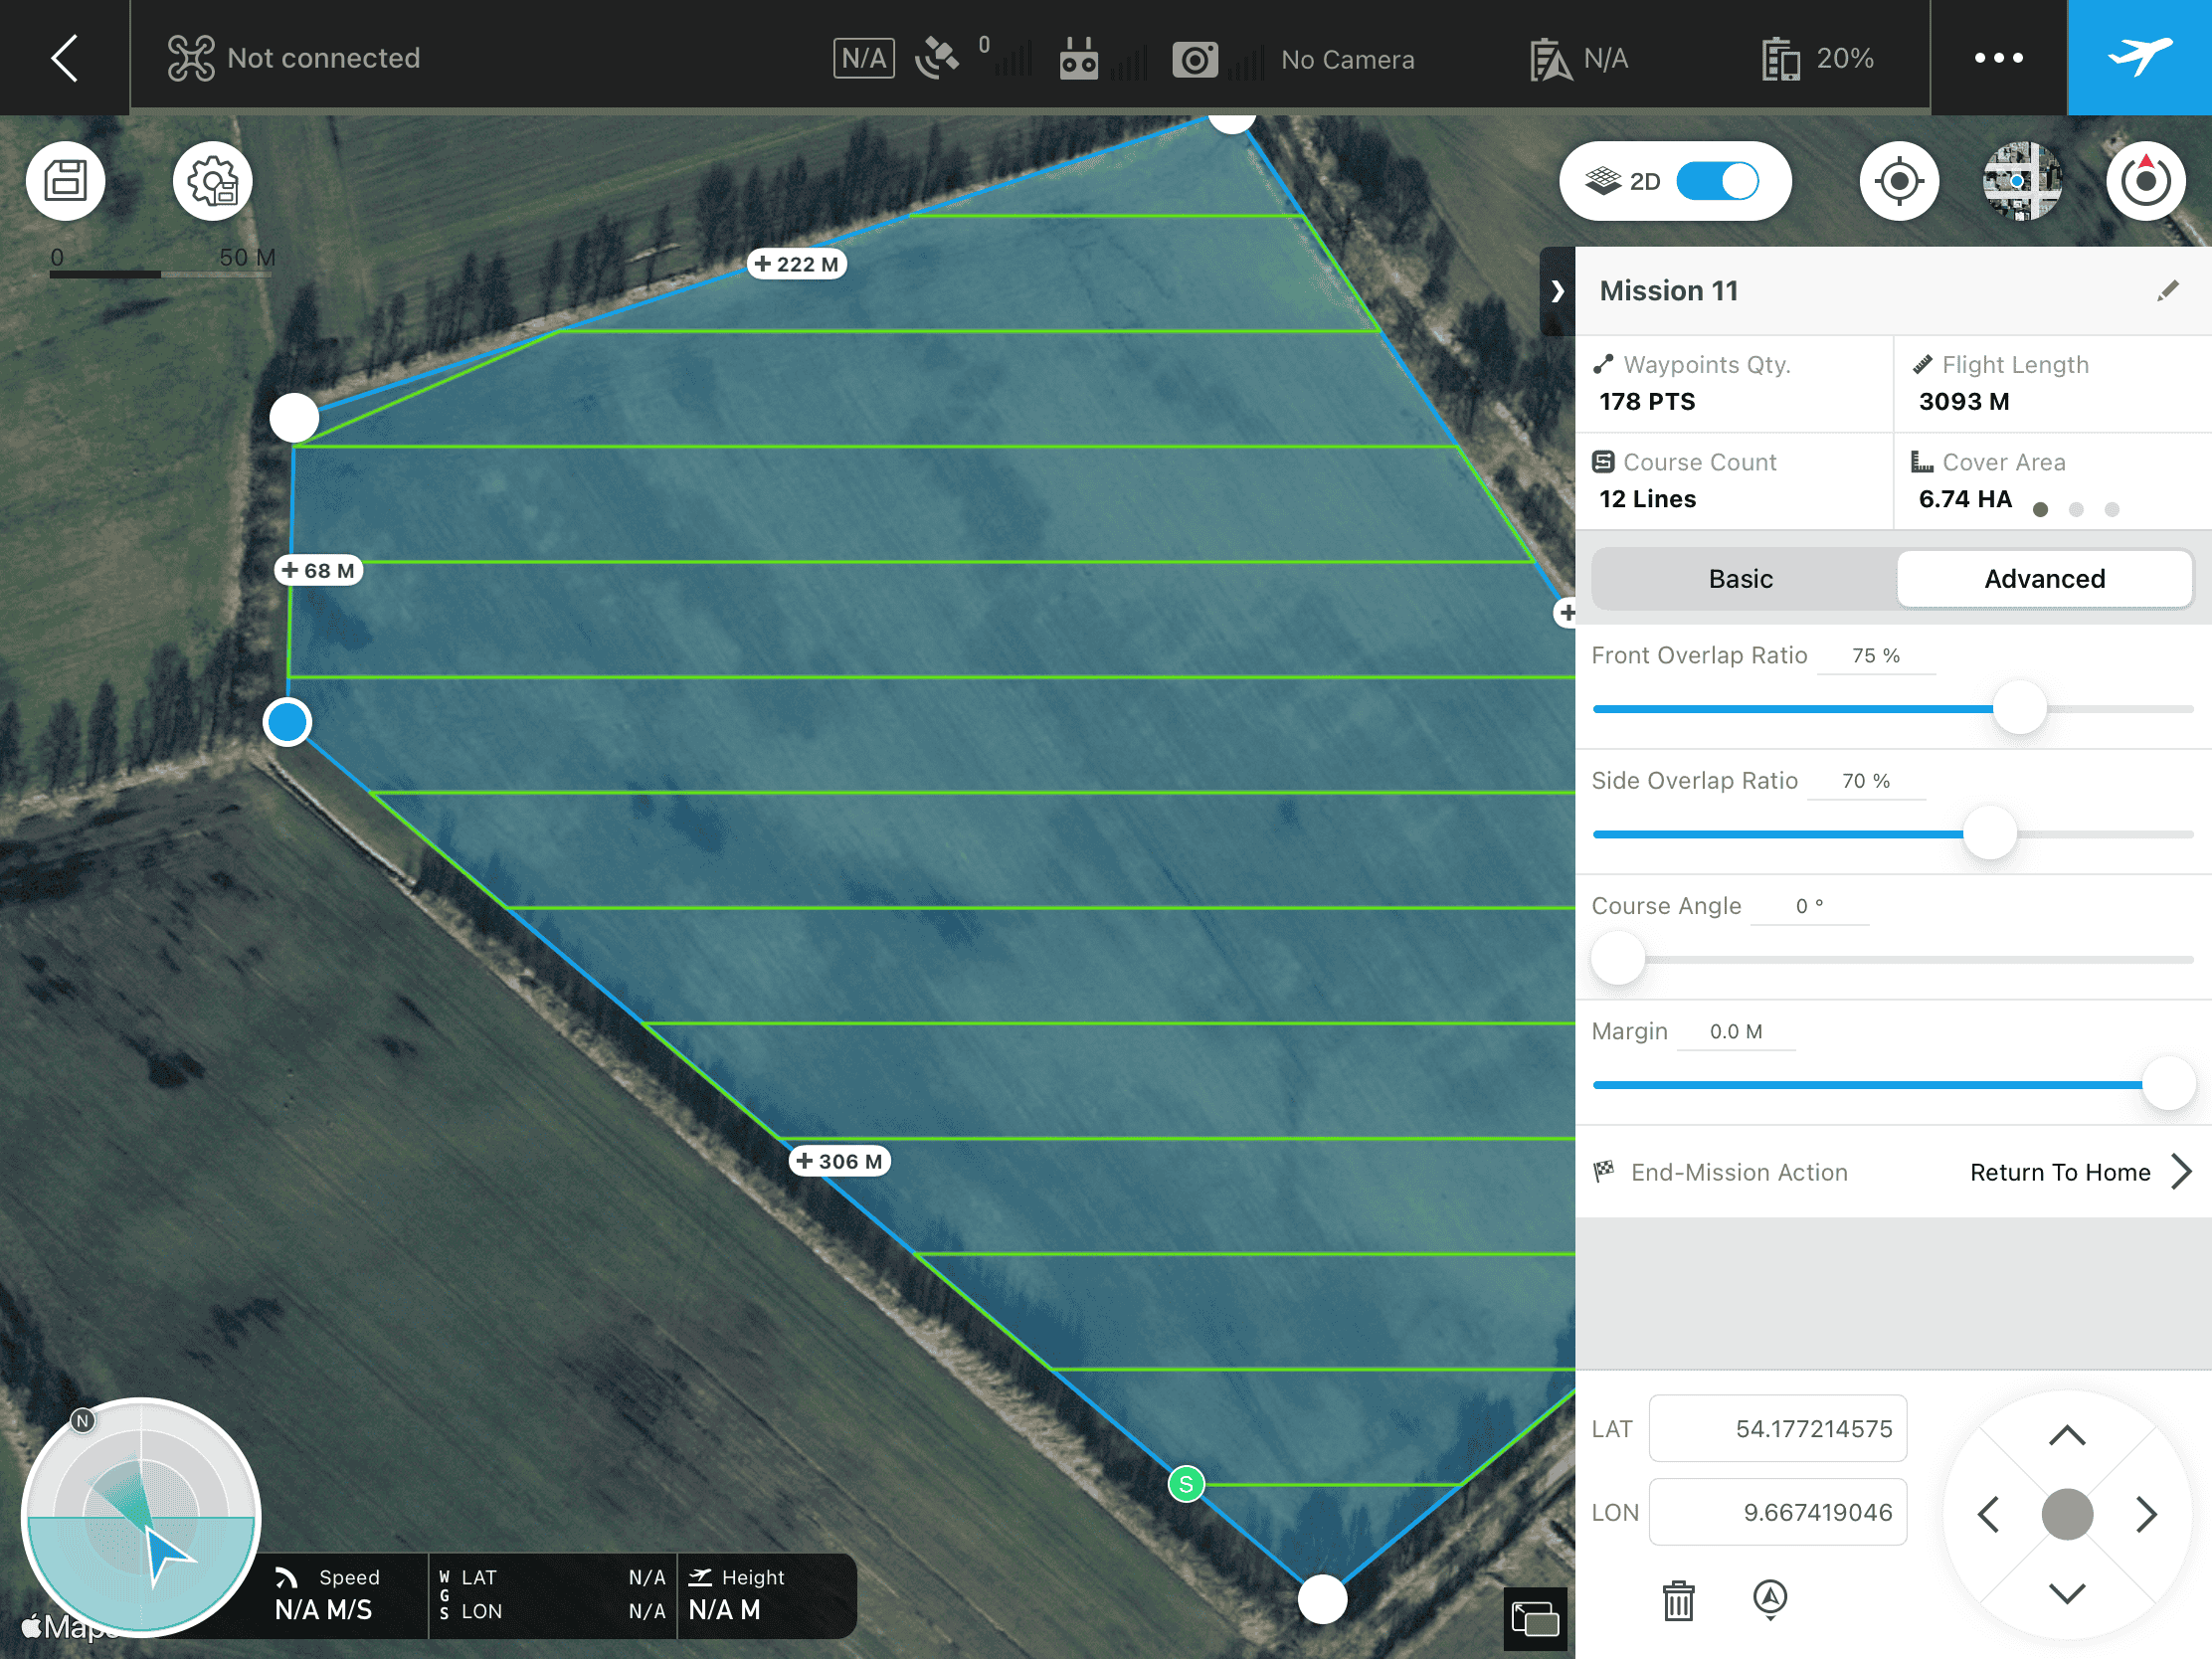Open End-Mission Action Return To Home options

click(2080, 1172)
